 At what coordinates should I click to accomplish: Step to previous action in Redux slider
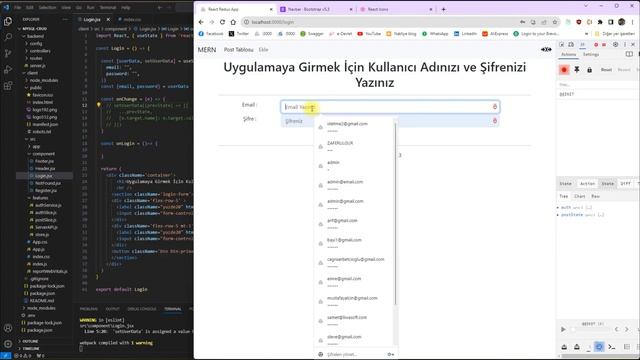pyautogui.click(x=616, y=329)
